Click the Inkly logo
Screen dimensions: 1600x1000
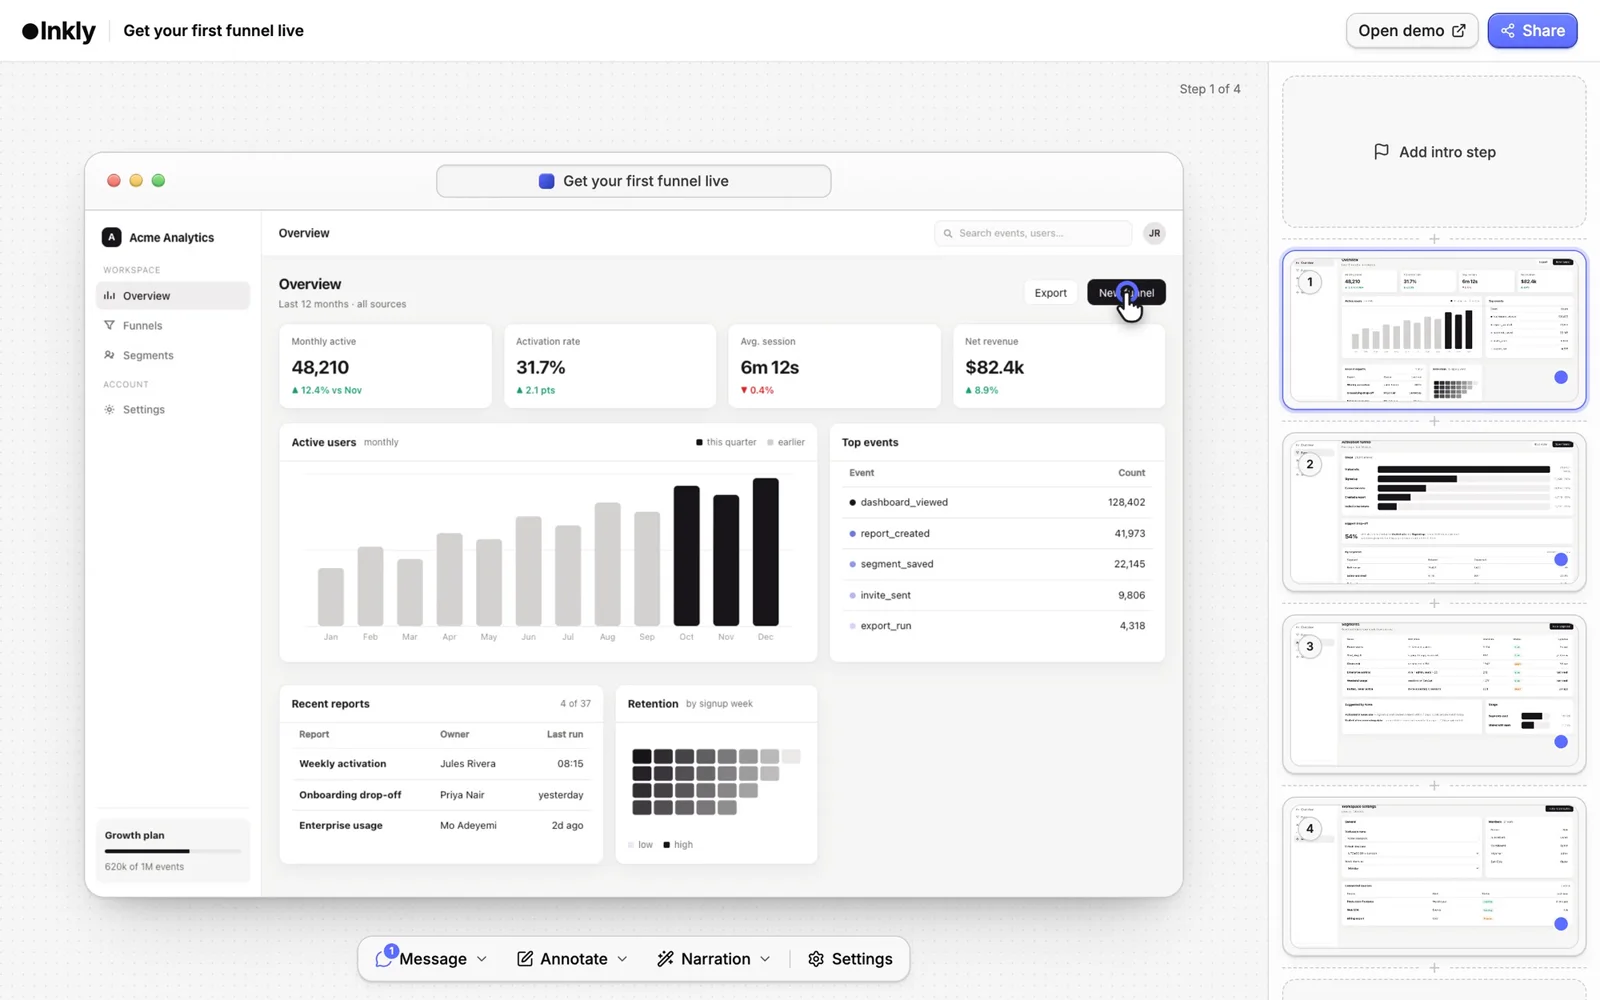[59, 31]
